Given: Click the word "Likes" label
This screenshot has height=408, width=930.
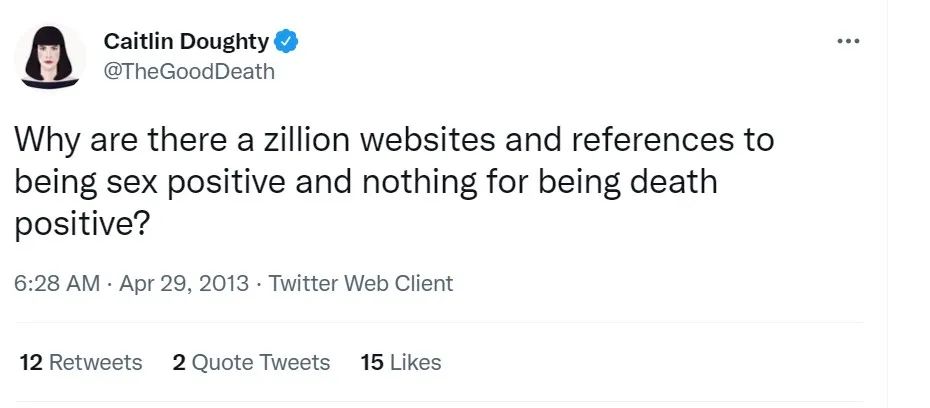Looking at the screenshot, I should click(x=415, y=362).
